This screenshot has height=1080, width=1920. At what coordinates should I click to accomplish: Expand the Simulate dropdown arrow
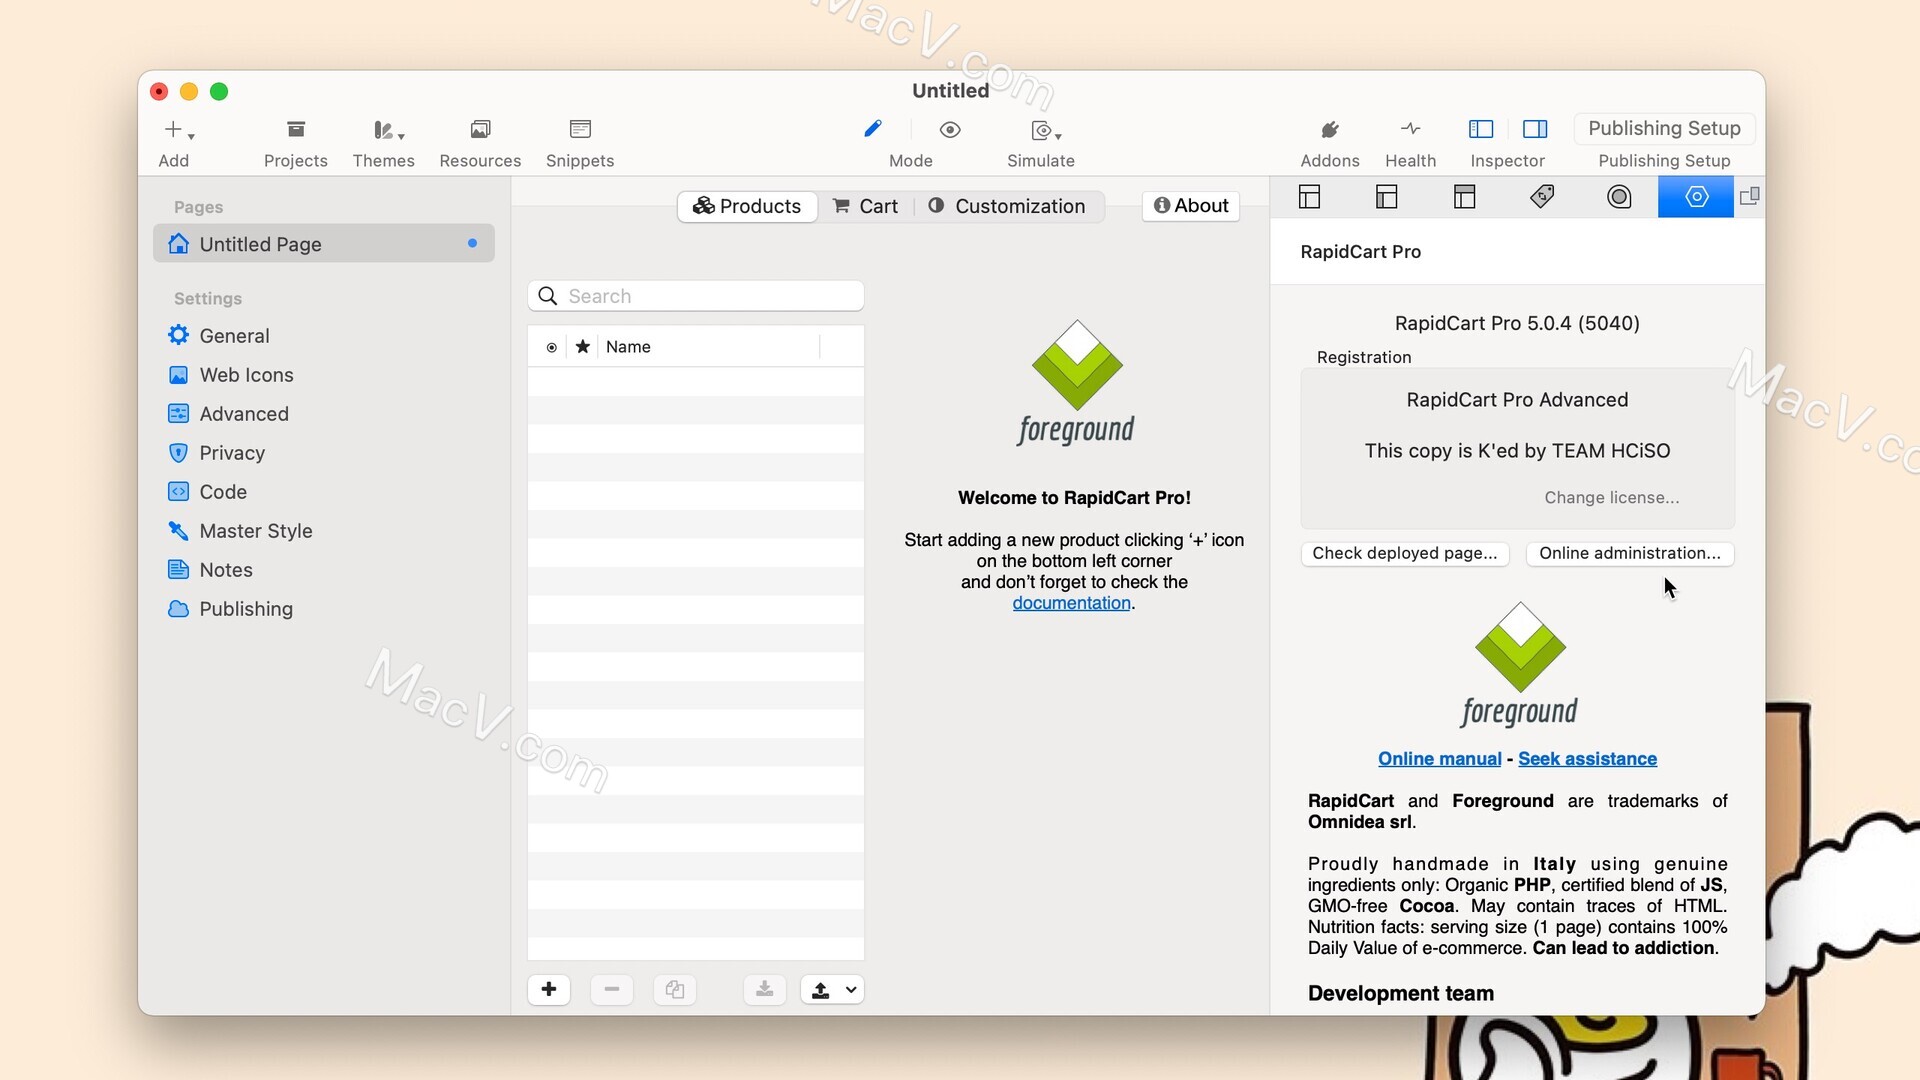1058,136
